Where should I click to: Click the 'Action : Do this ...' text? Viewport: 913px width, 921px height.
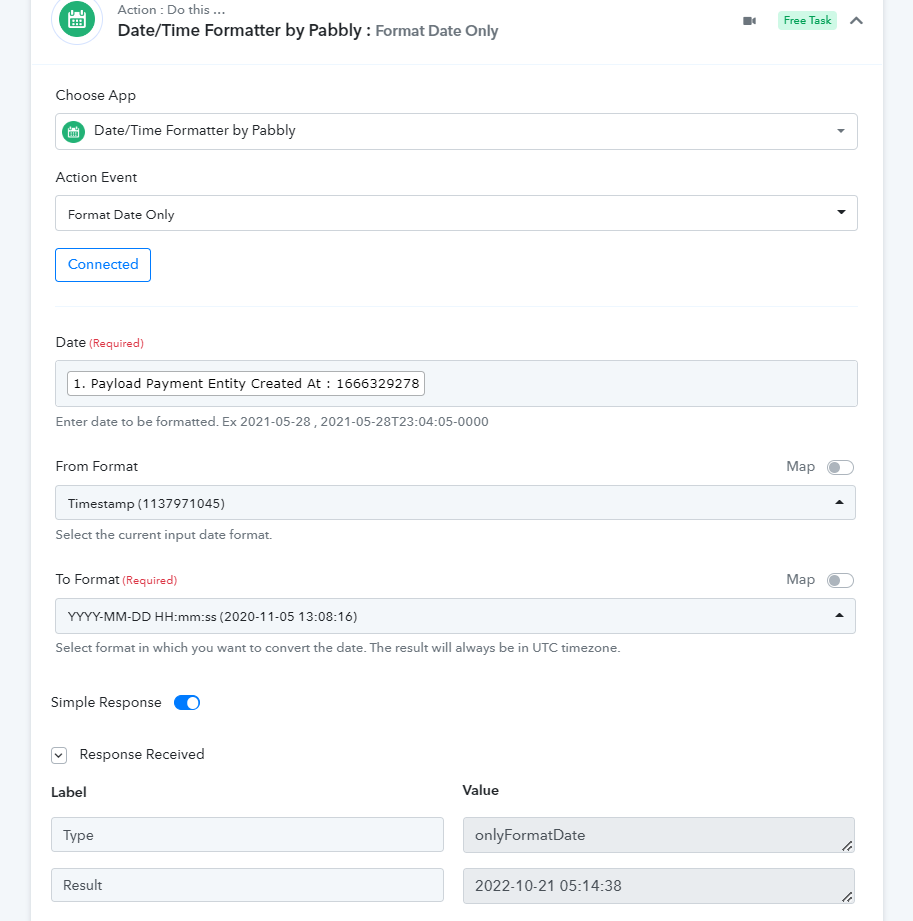point(171,9)
